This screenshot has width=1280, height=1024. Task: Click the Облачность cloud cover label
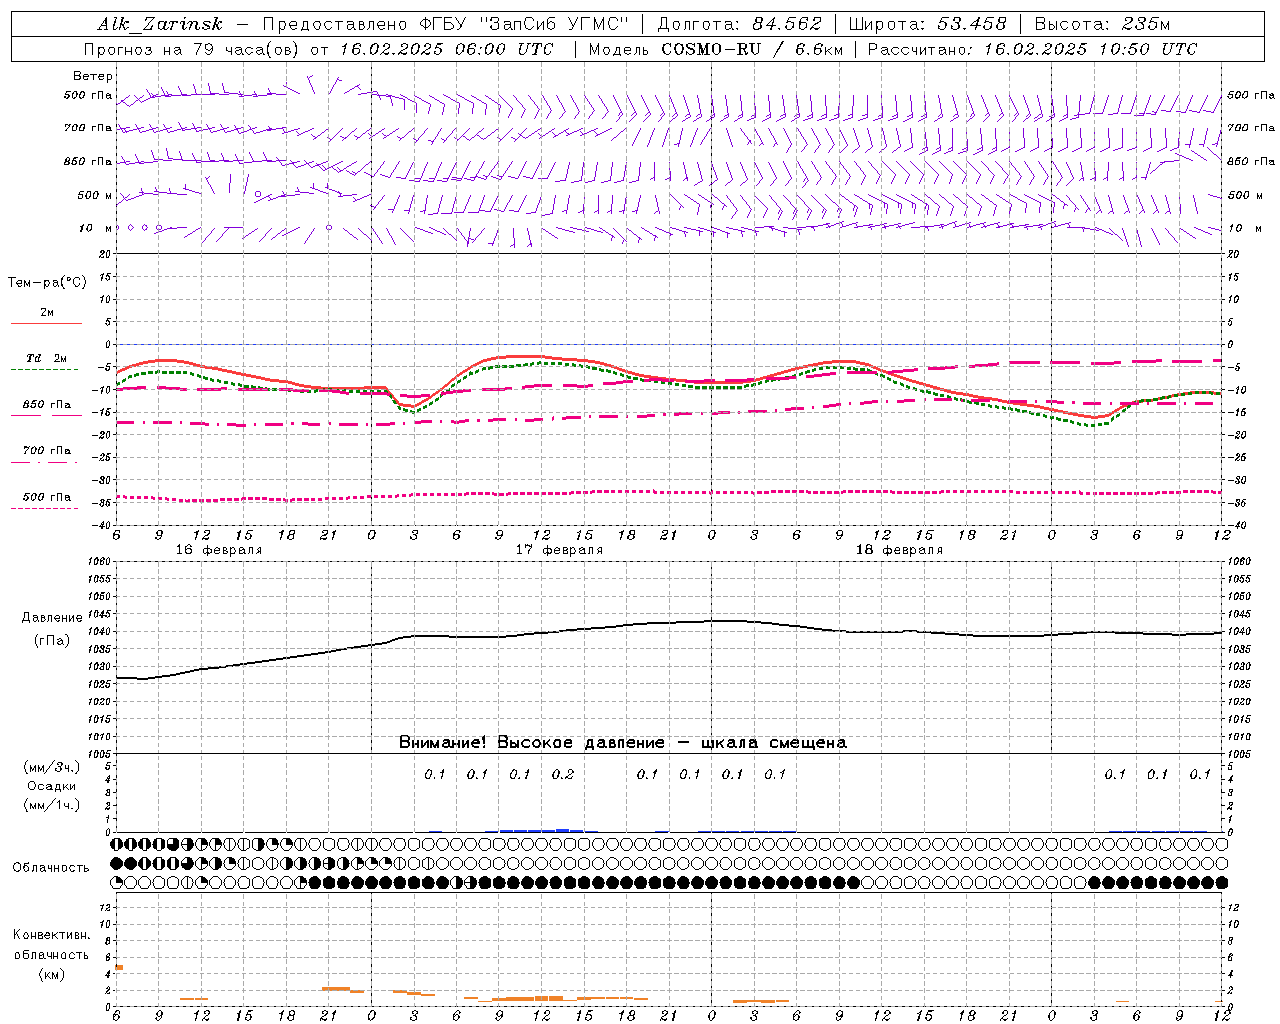[x=51, y=868]
